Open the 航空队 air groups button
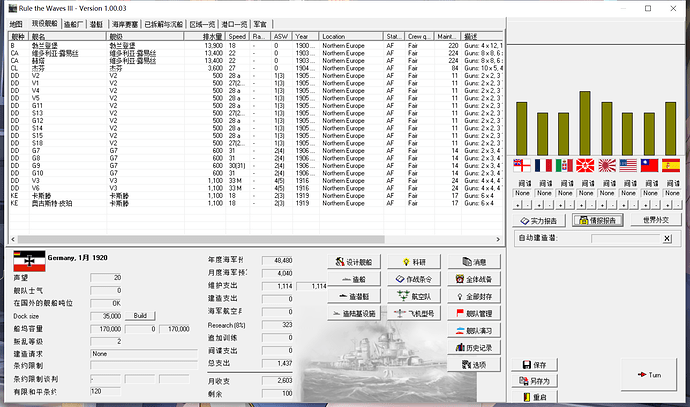The height and width of the screenshot is (407, 690). click(414, 297)
